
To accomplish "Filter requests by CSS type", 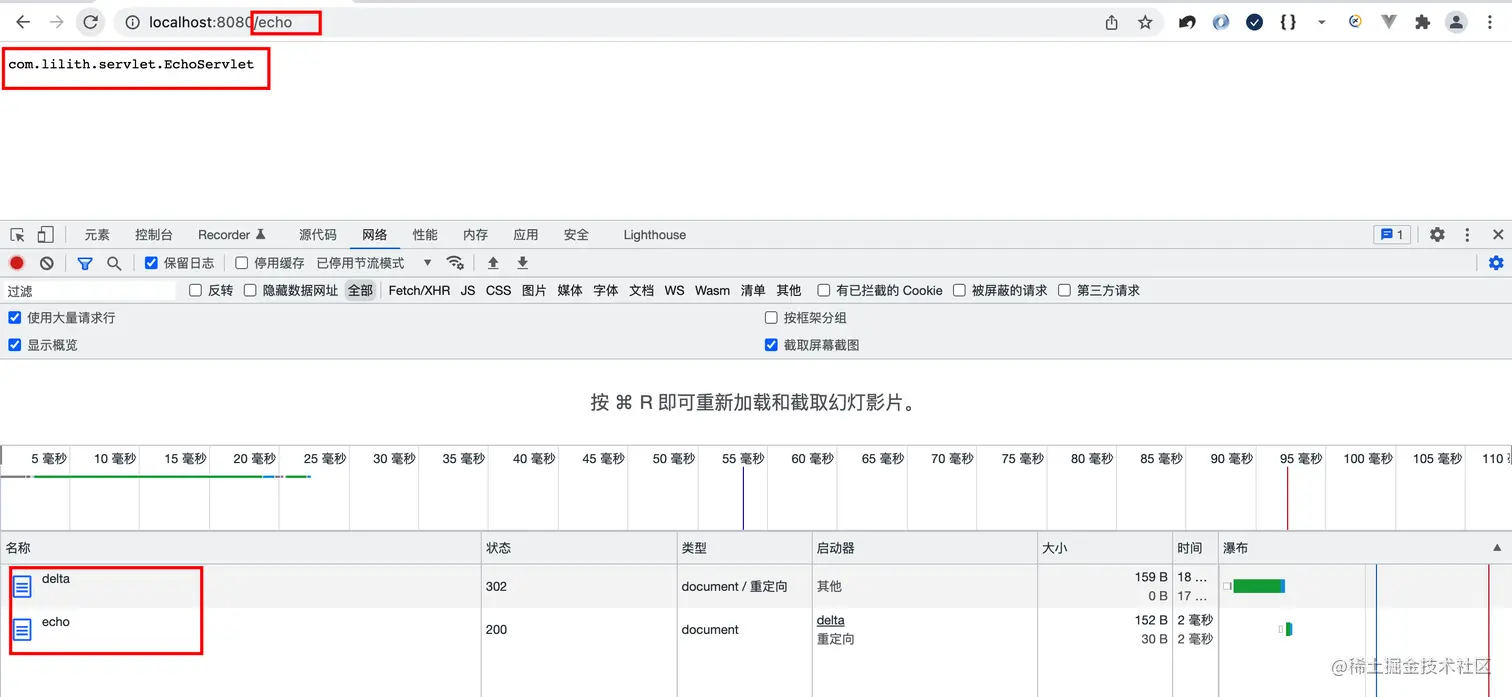I will pos(498,290).
